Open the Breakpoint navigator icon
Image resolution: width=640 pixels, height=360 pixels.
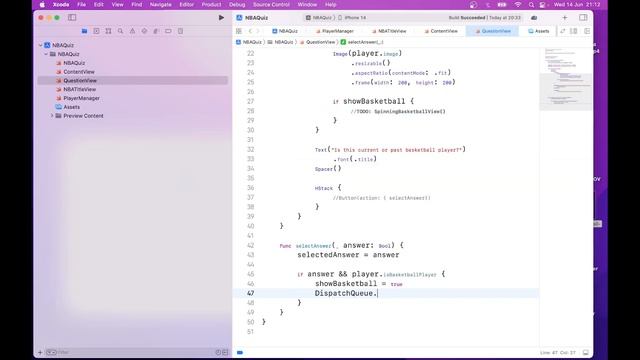pyautogui.click(x=168, y=31)
